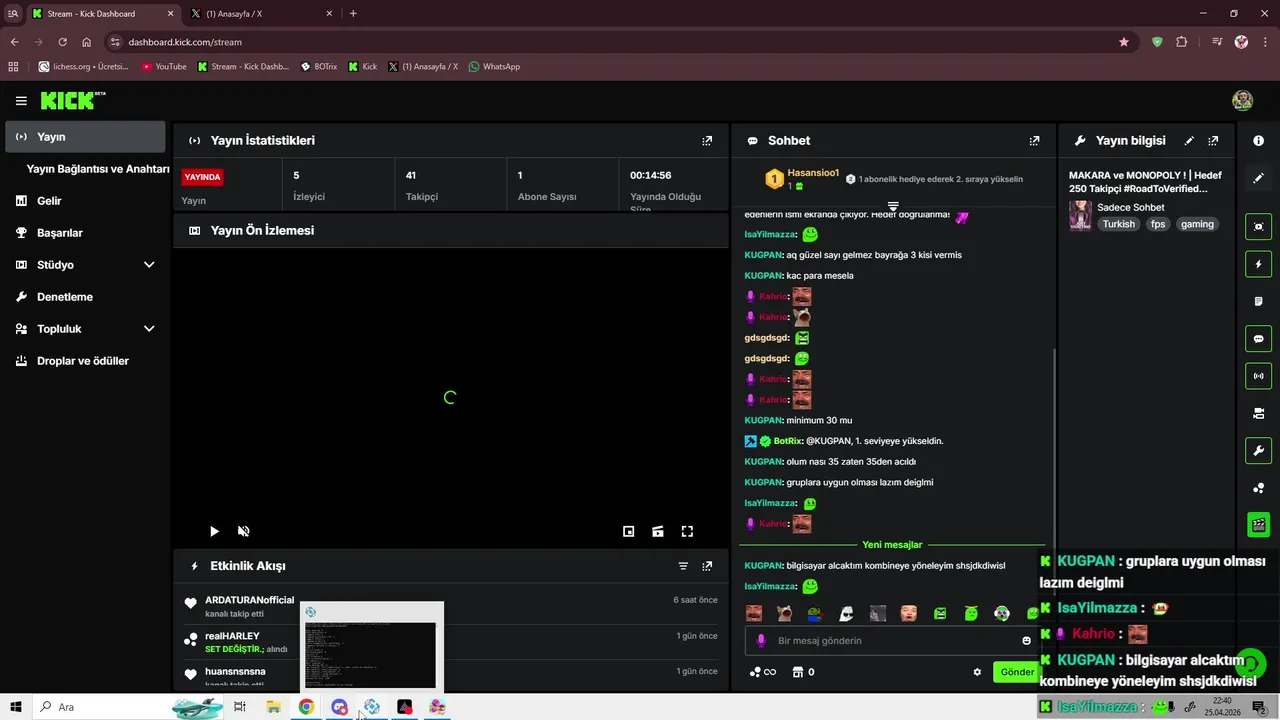Image resolution: width=1280 pixels, height=720 pixels.
Task: Pop out the Yayın İstatistikleri panel
Action: coord(707,141)
